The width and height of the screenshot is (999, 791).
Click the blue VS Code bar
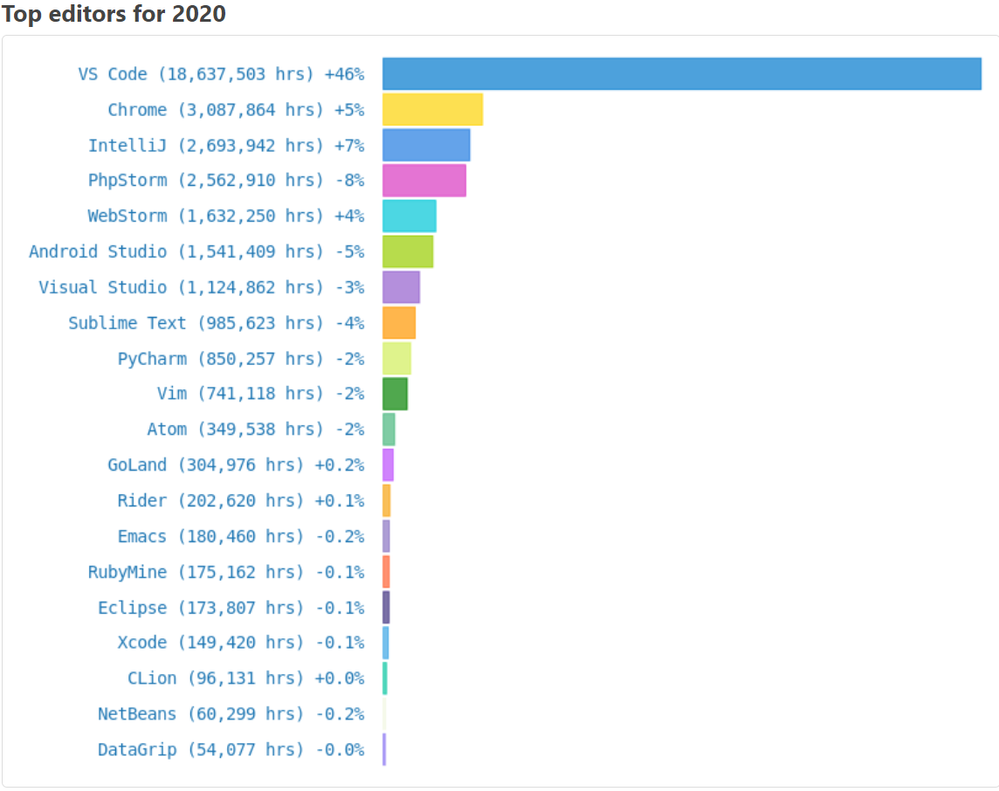[682, 74]
